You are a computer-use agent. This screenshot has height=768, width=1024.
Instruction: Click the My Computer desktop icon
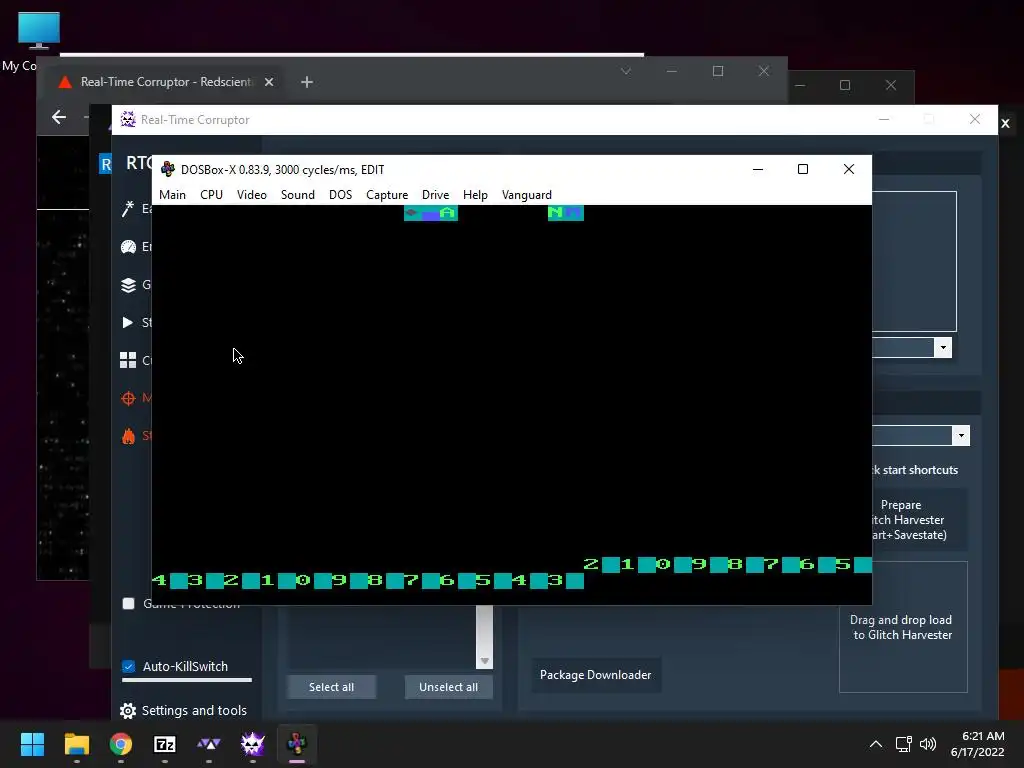coord(37,40)
